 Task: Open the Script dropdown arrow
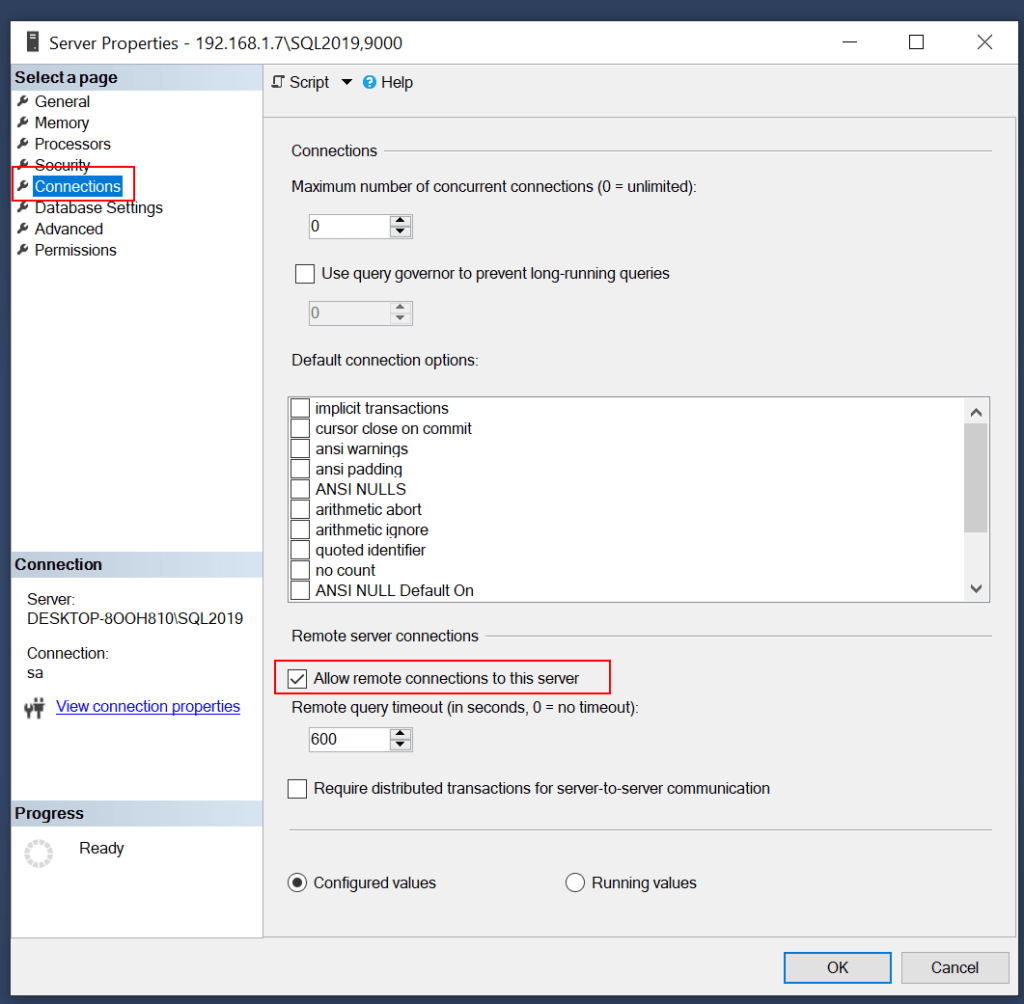click(x=347, y=82)
